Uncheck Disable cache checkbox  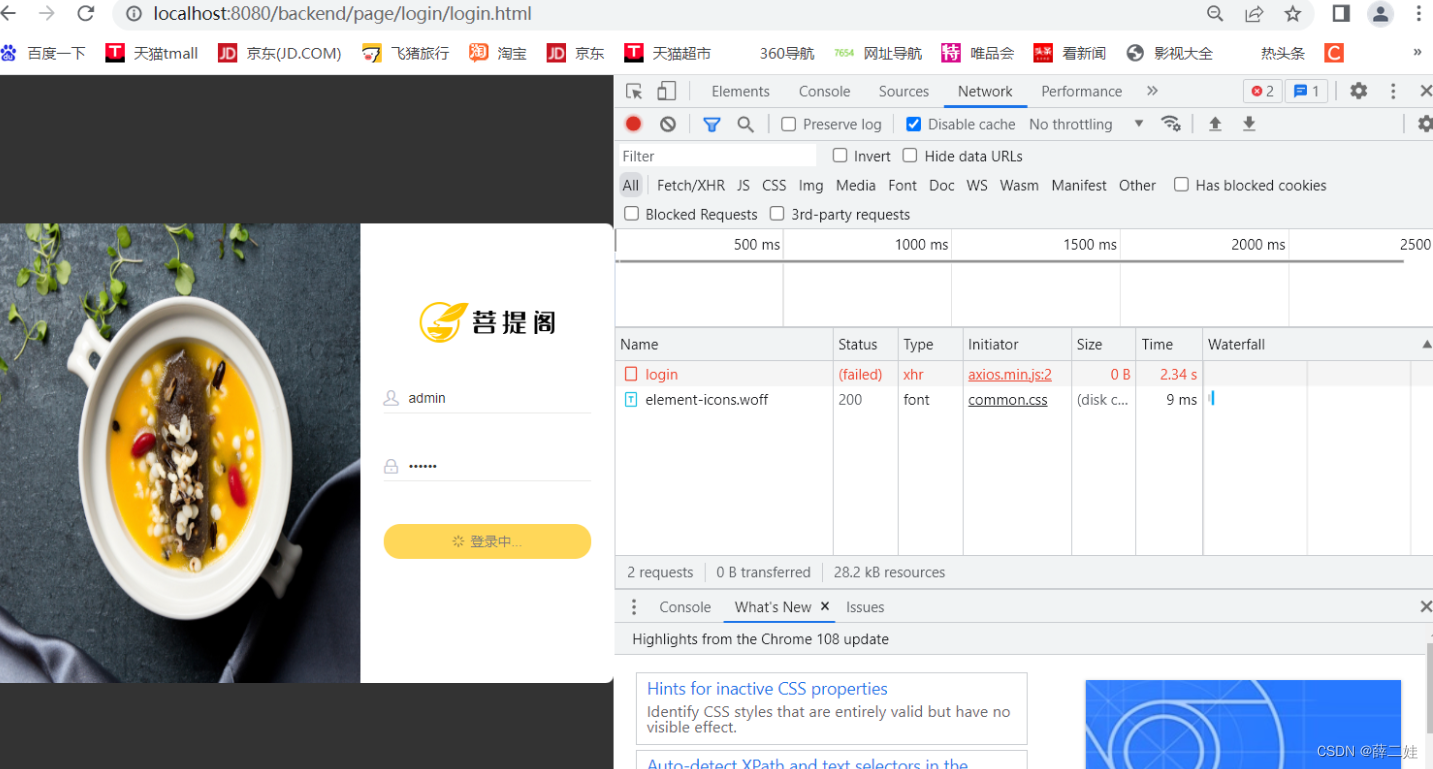[x=913, y=124]
